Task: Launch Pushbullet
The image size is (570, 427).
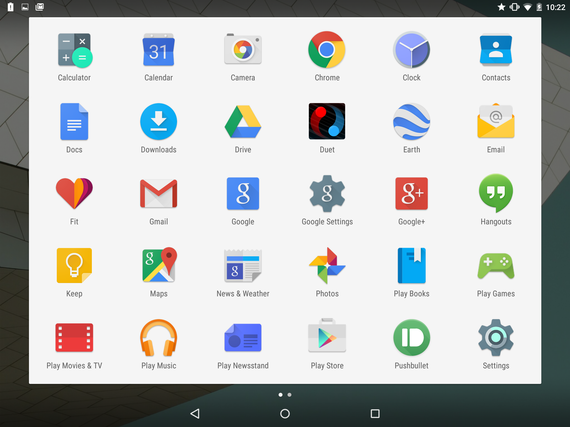Action: coord(412,338)
